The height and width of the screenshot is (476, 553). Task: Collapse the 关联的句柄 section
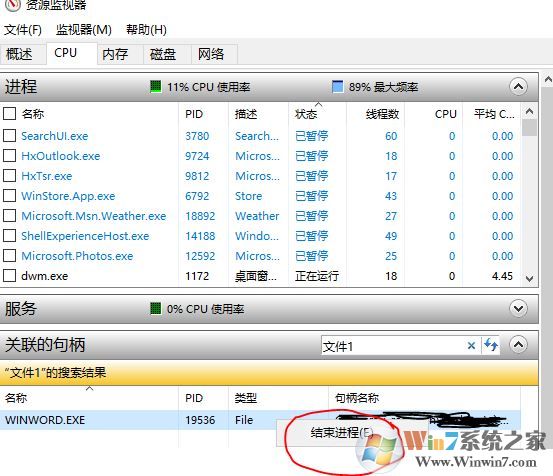click(x=518, y=344)
